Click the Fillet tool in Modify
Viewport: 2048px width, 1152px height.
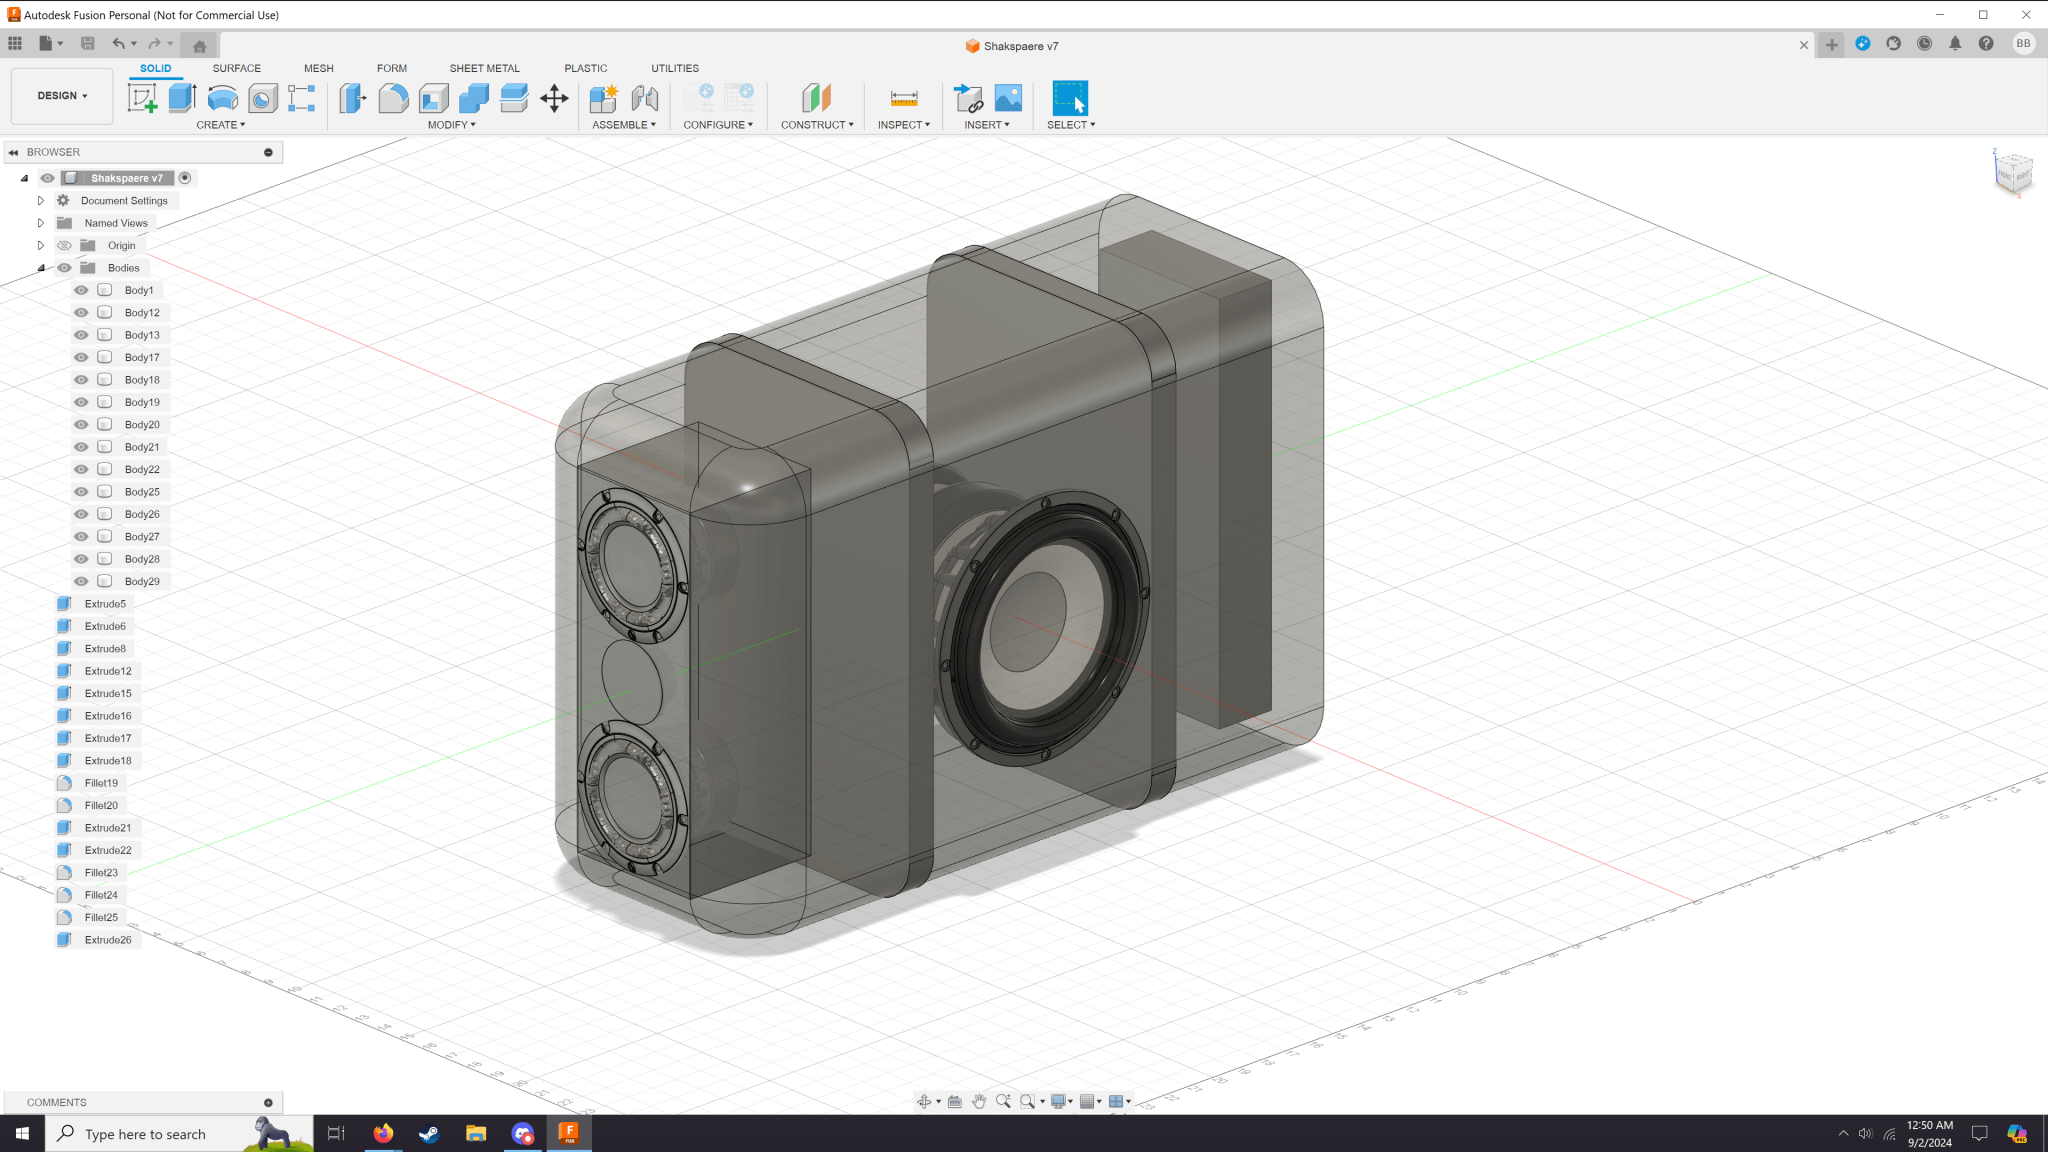(393, 98)
